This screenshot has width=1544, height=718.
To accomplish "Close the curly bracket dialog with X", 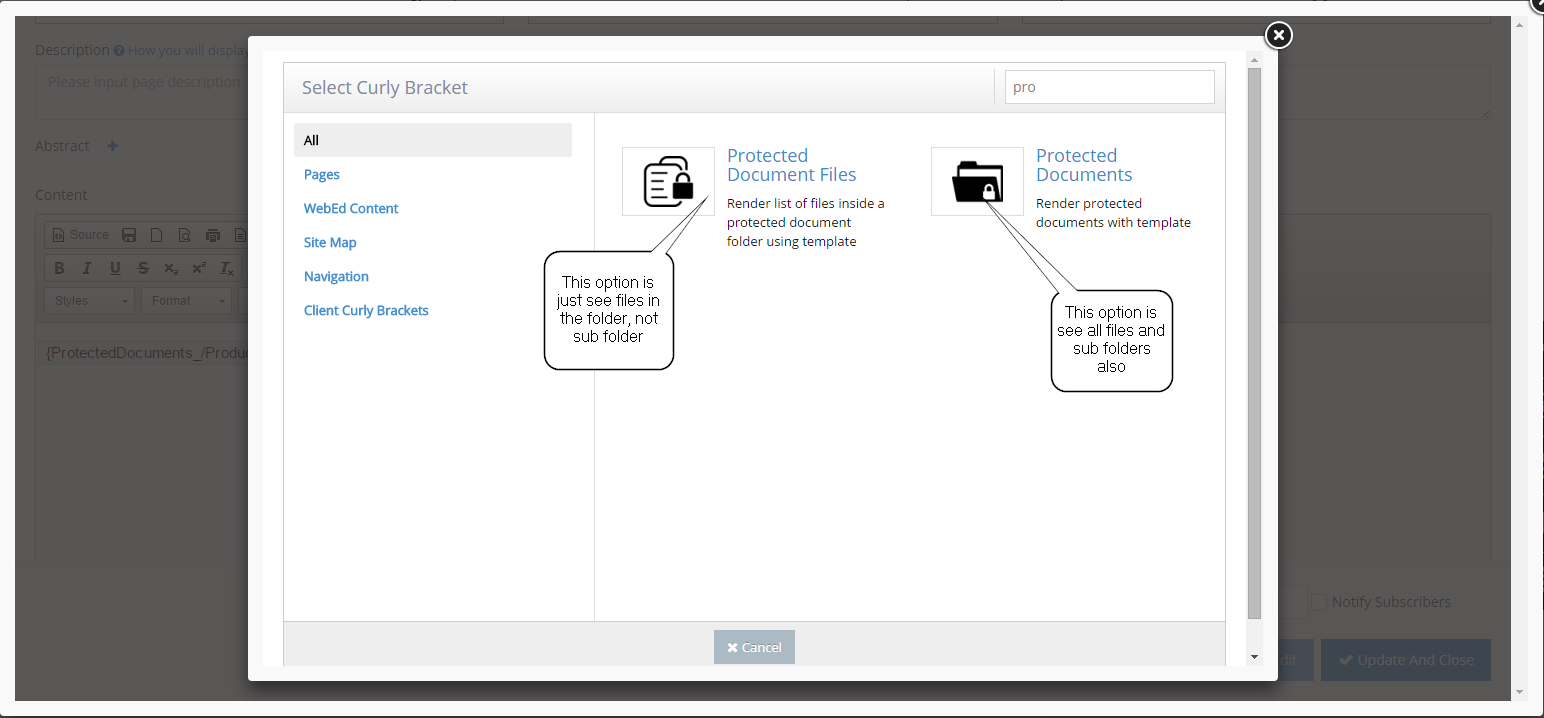I will coord(1278,36).
